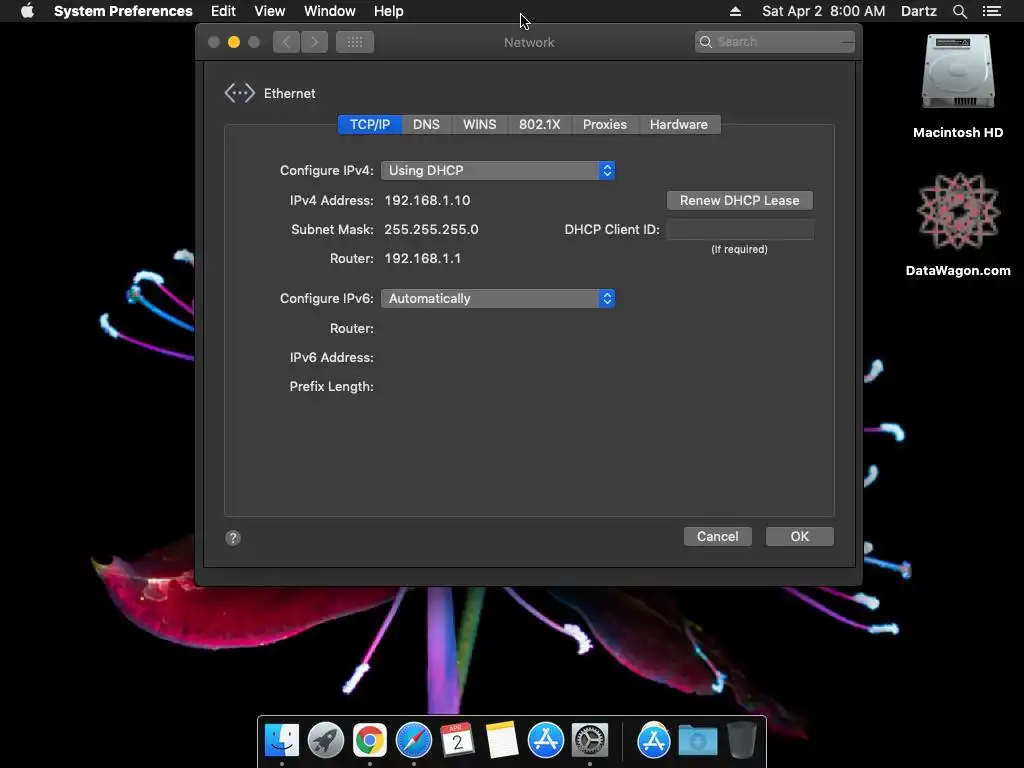Click the Search field in Network window
The width and height of the screenshot is (1024, 768).
[x=775, y=42]
